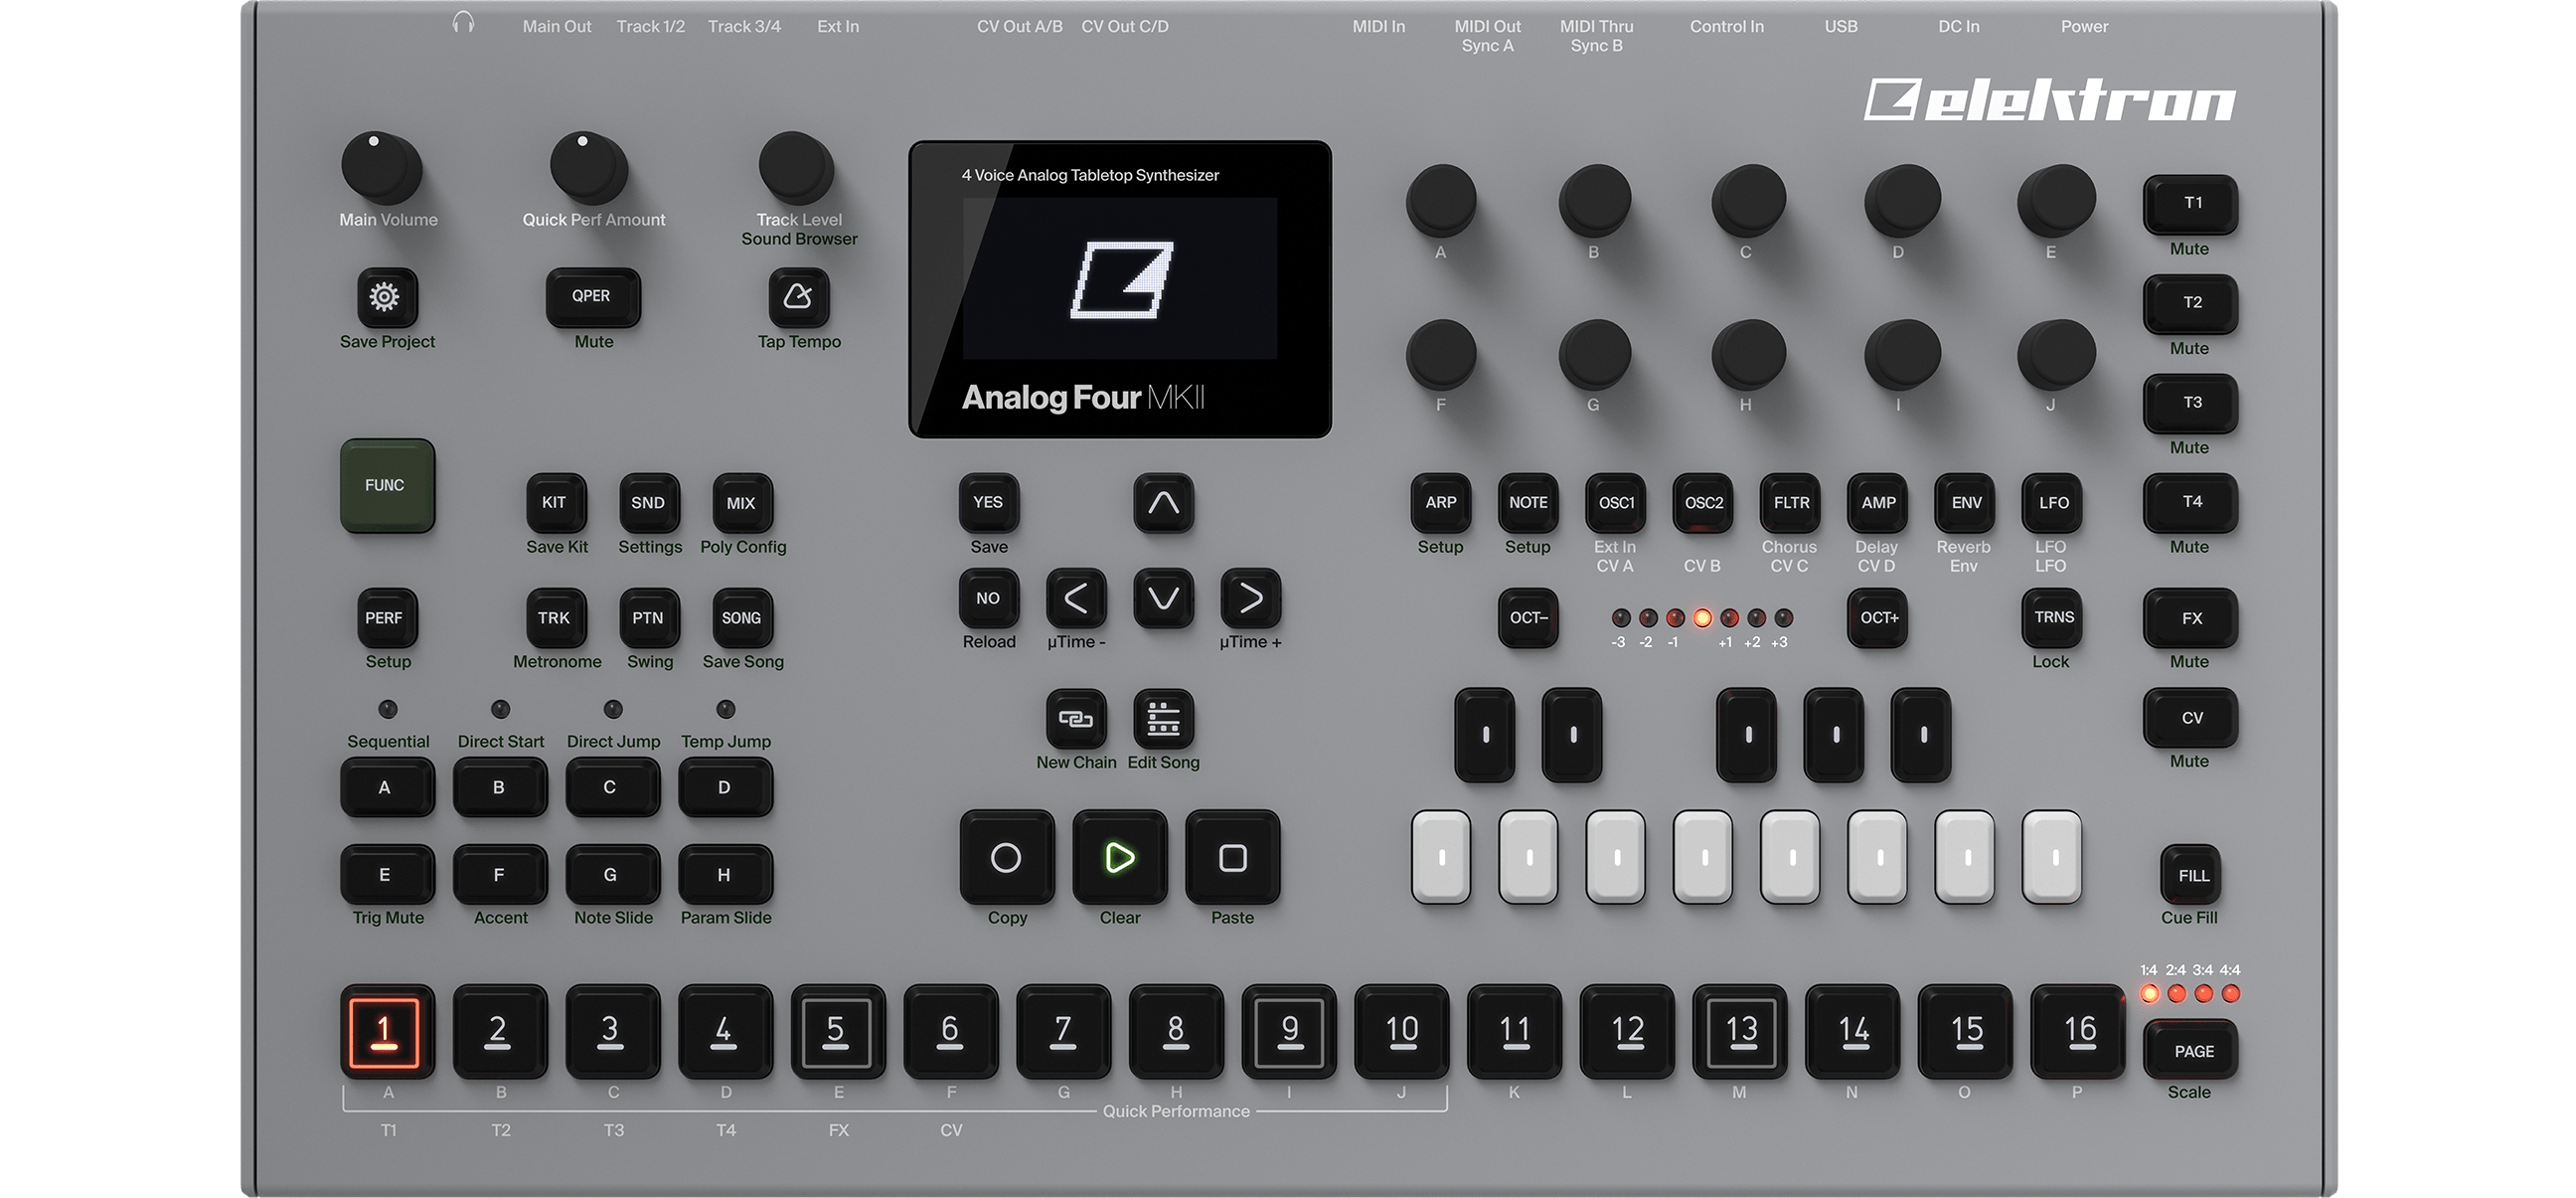
Task: Select bank B Direct Start button
Action: (x=500, y=787)
